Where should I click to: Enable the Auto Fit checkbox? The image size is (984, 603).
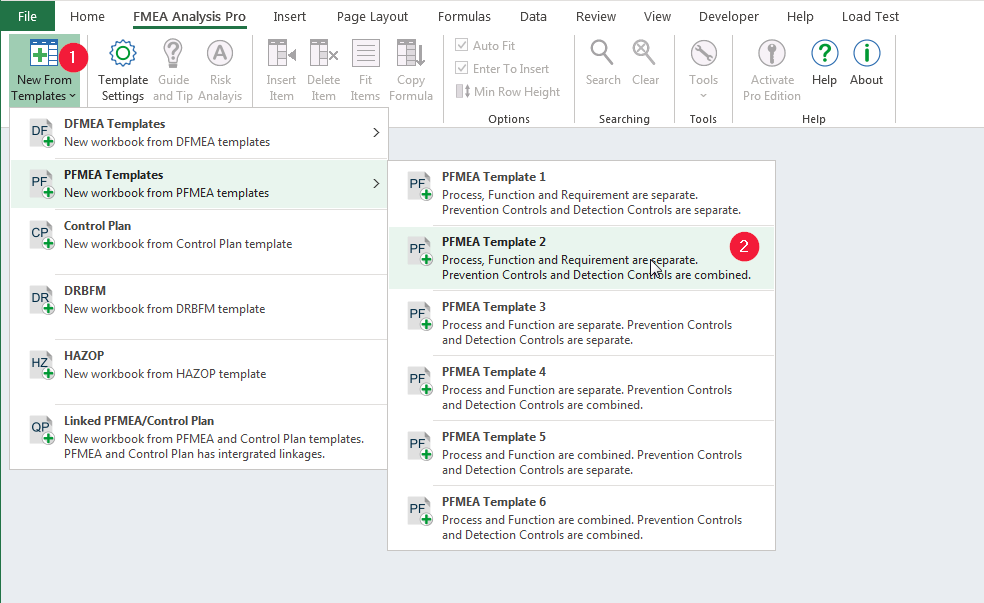click(462, 45)
